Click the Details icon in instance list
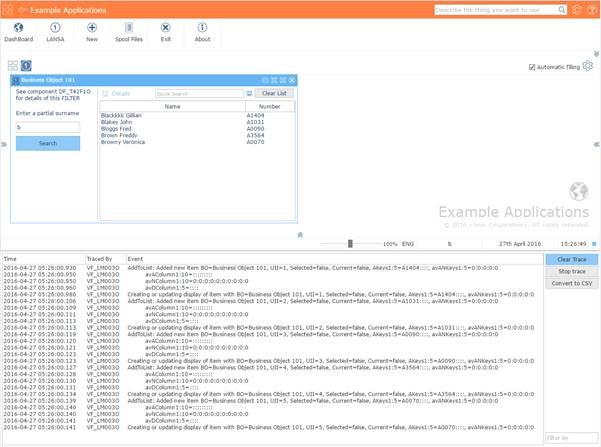The height and width of the screenshot is (447, 601). point(105,94)
